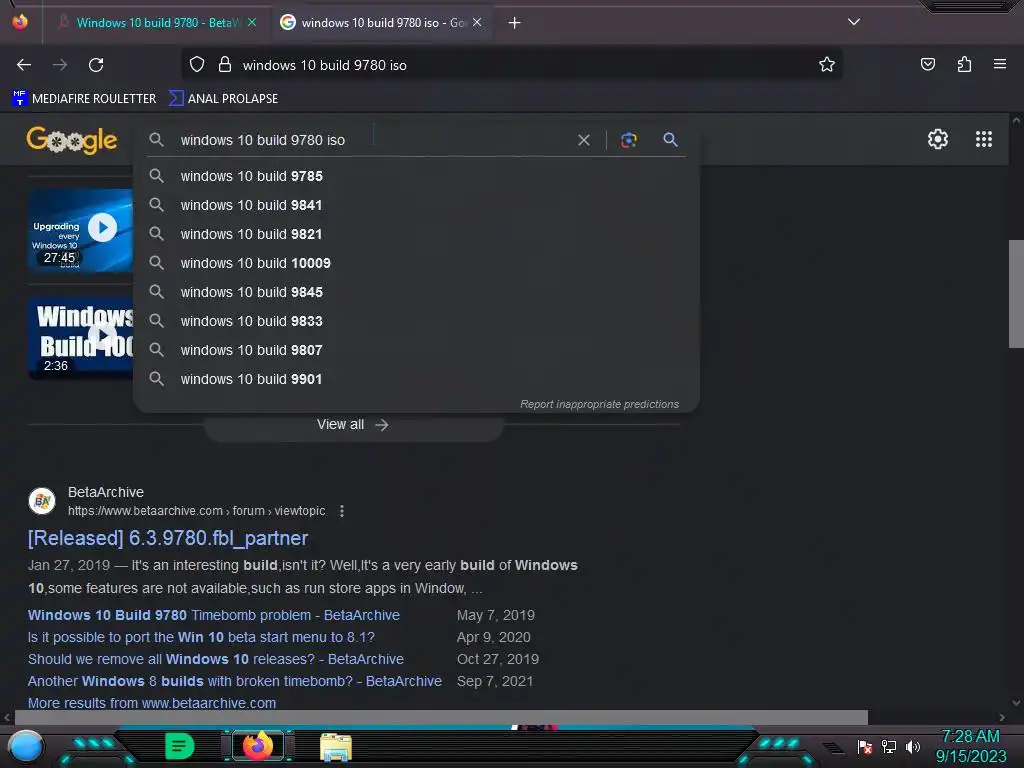Click the View all videos button
The image size is (1024, 768).
[353, 425]
